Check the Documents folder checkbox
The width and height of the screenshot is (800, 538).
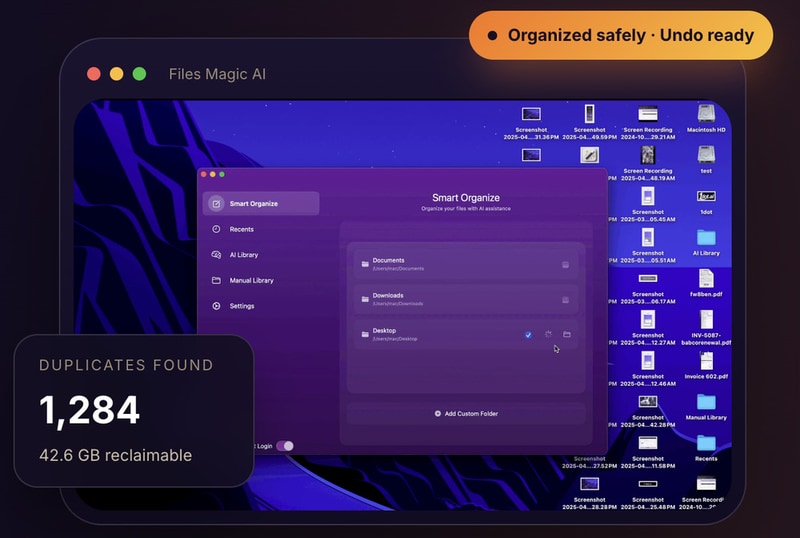coord(565,264)
